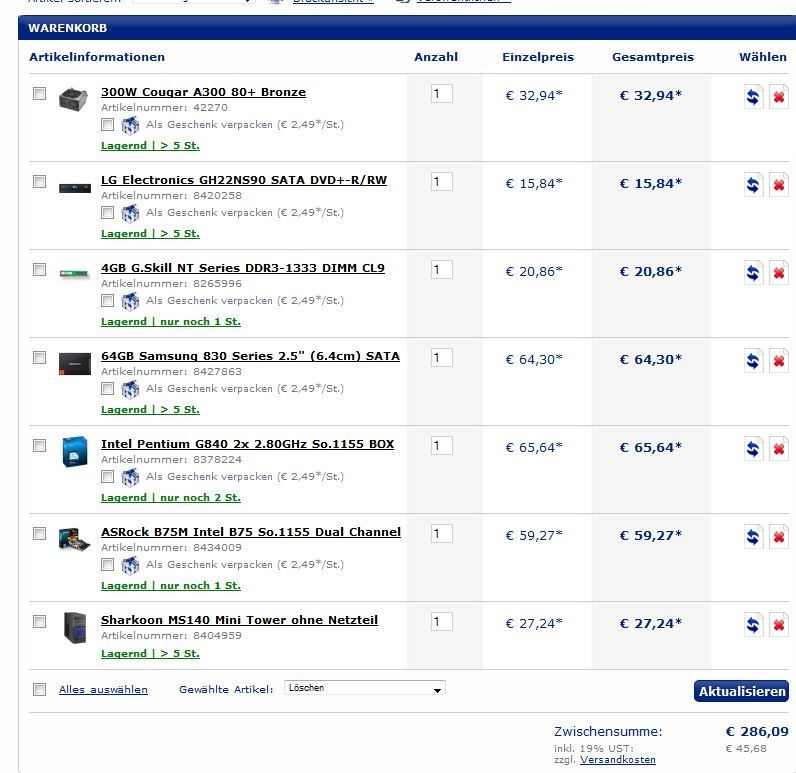Delete the 300W Cougar A300 item
Image resolution: width=796 pixels, height=773 pixels.
[778, 97]
